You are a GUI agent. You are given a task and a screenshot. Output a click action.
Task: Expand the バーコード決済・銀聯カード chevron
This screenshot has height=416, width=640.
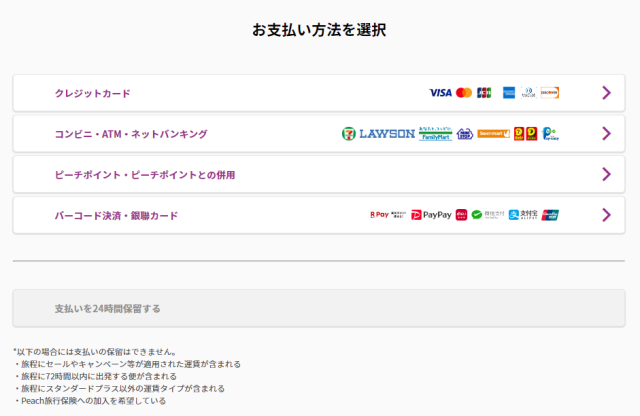(x=606, y=215)
